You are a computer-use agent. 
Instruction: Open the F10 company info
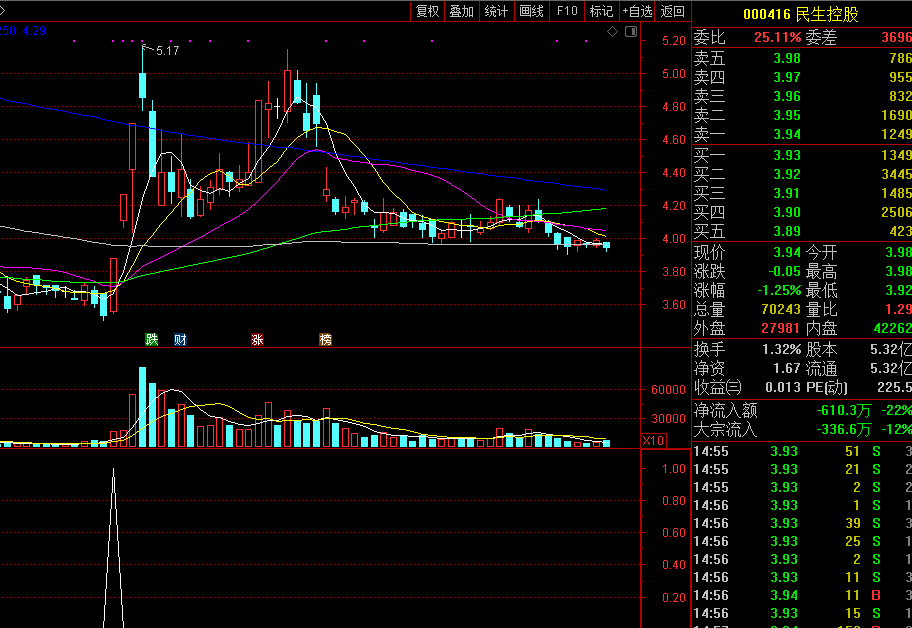[567, 11]
